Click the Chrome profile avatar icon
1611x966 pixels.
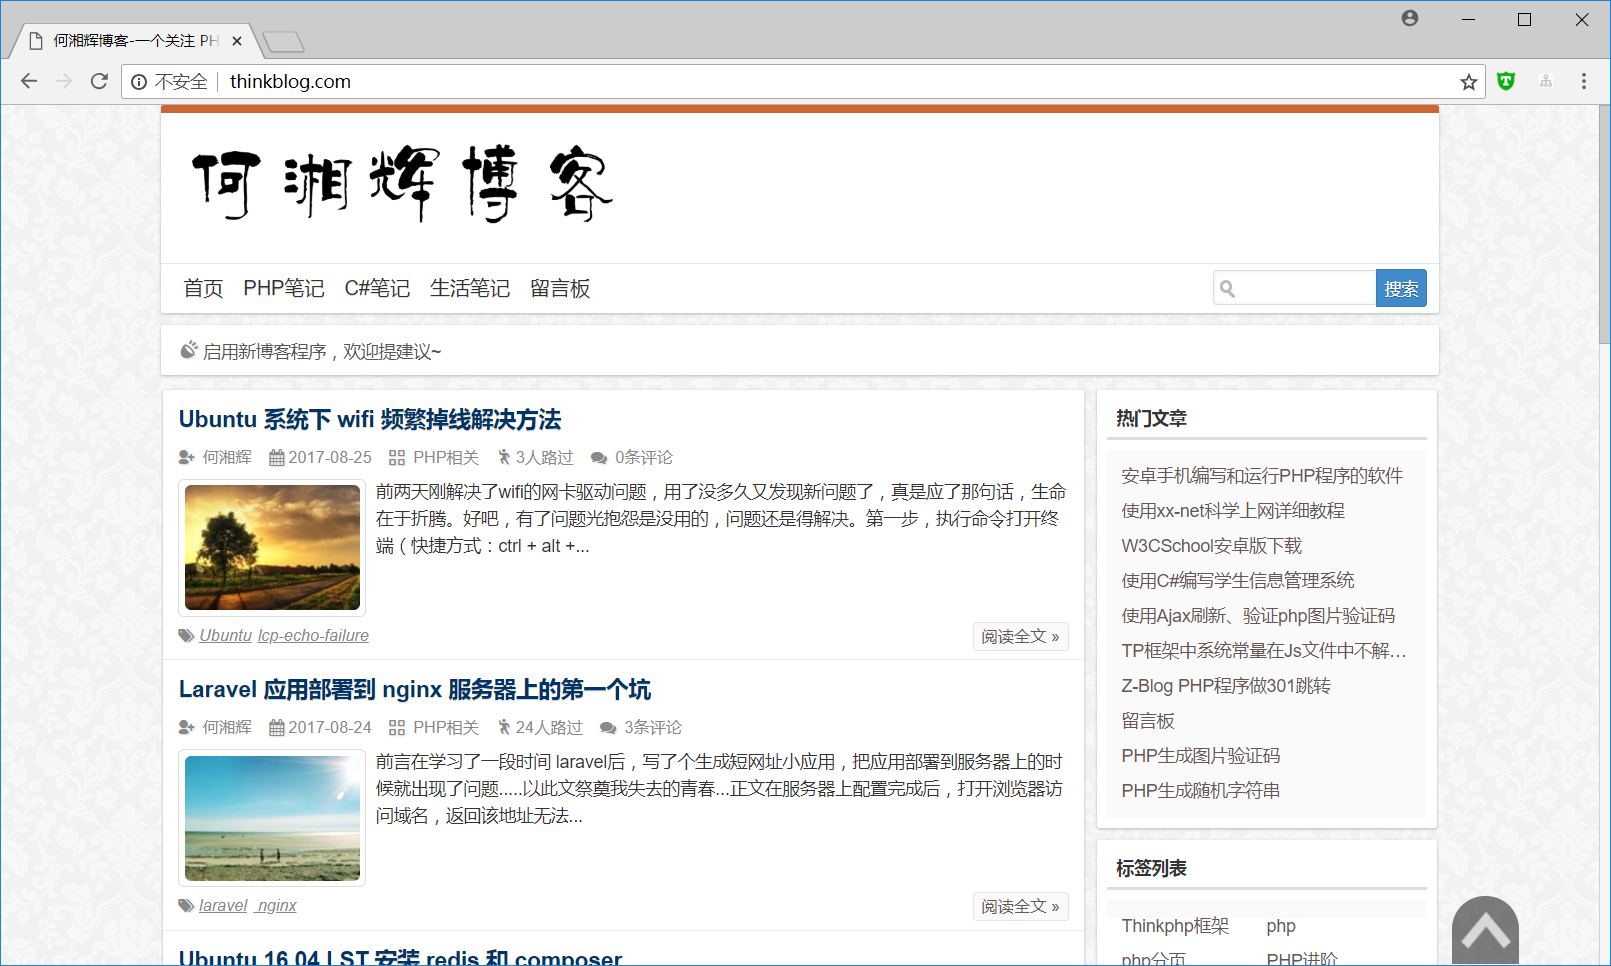[x=1410, y=18]
